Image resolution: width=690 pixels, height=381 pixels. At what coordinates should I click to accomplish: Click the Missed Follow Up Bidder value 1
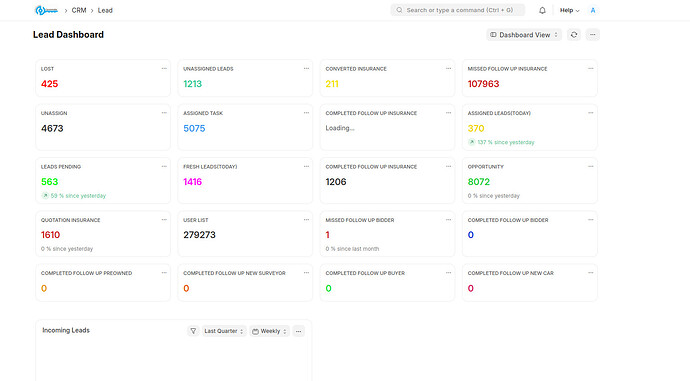[327, 235]
